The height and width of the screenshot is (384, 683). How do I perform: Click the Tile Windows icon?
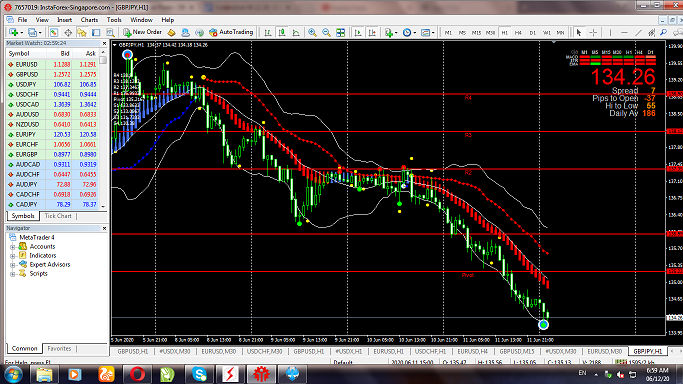click(340, 32)
